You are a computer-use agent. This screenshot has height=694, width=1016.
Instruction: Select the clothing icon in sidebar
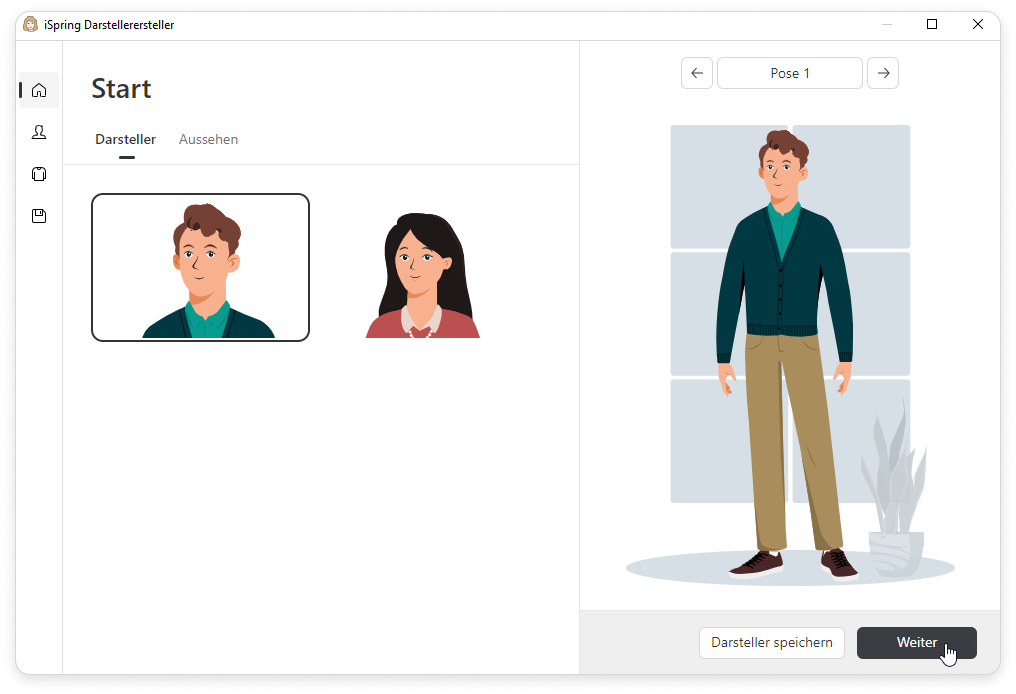(39, 174)
